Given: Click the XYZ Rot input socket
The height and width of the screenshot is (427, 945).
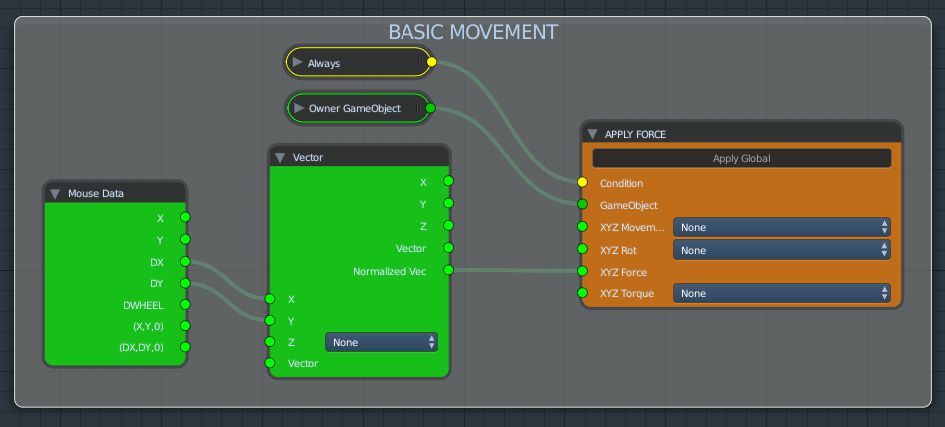Looking at the screenshot, I should 582,249.
